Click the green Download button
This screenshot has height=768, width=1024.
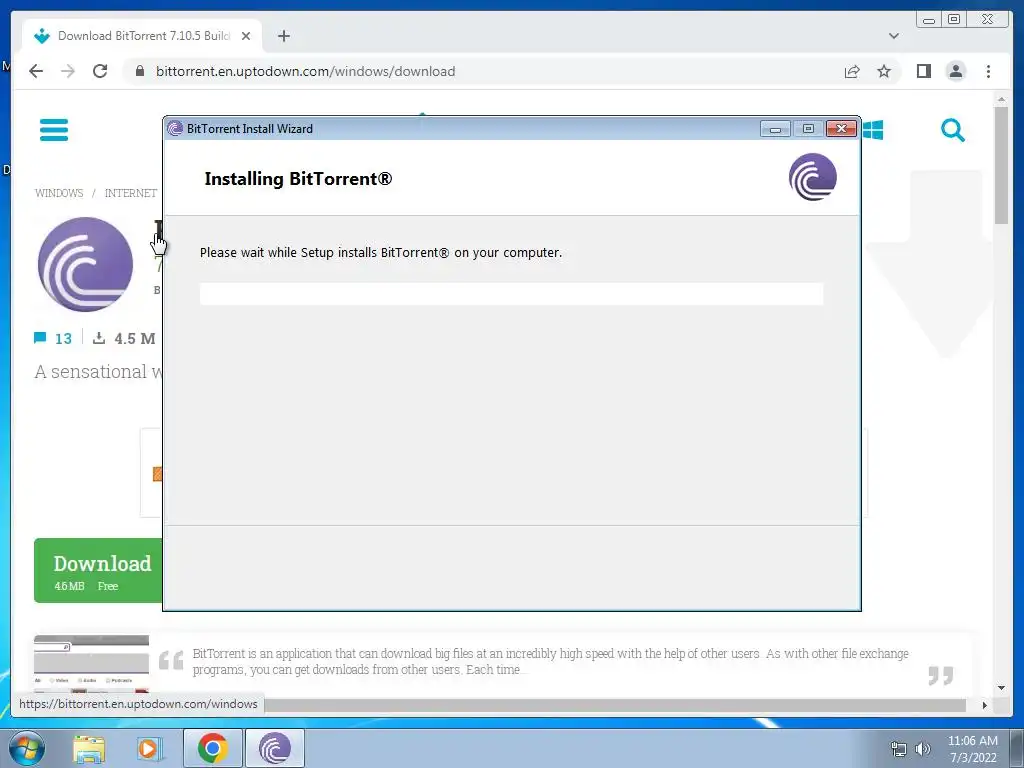98,570
